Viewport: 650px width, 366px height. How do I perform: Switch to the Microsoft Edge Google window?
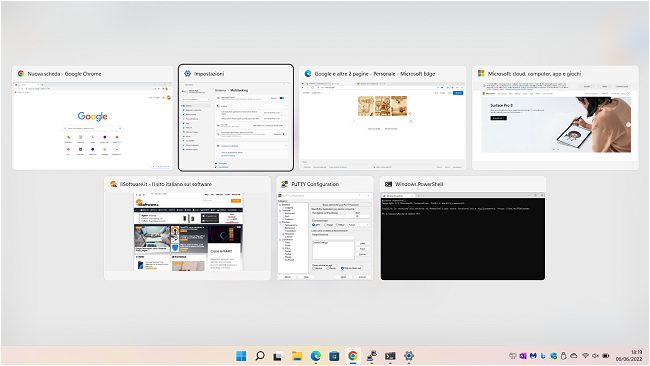pyautogui.click(x=383, y=118)
